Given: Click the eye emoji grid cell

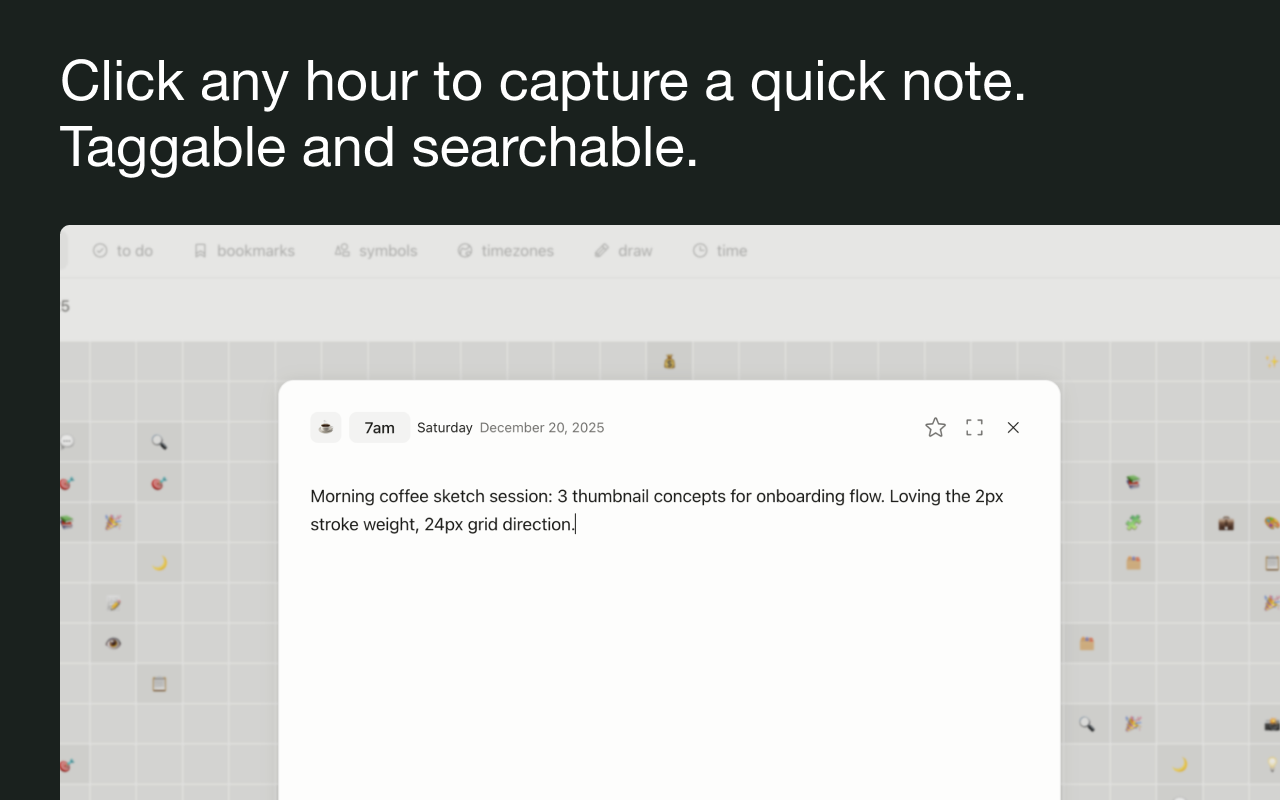Looking at the screenshot, I should pos(113,643).
